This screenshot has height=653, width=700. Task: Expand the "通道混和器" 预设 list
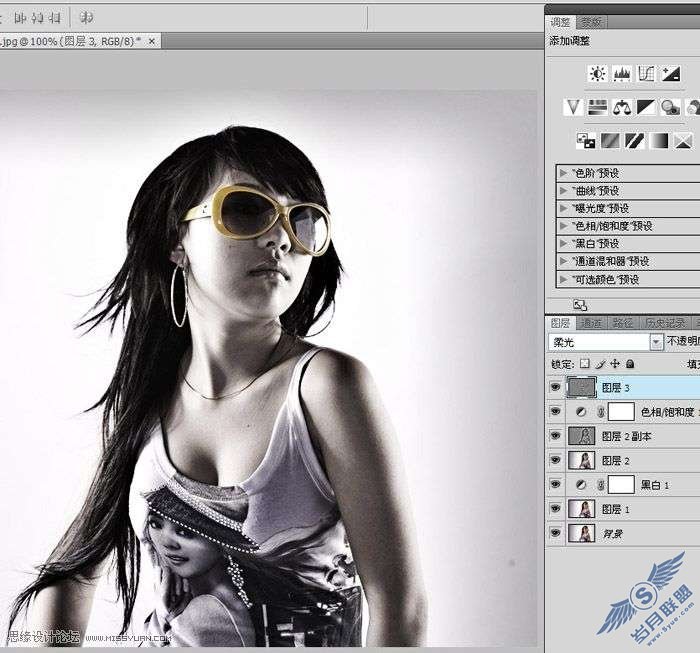[563, 261]
